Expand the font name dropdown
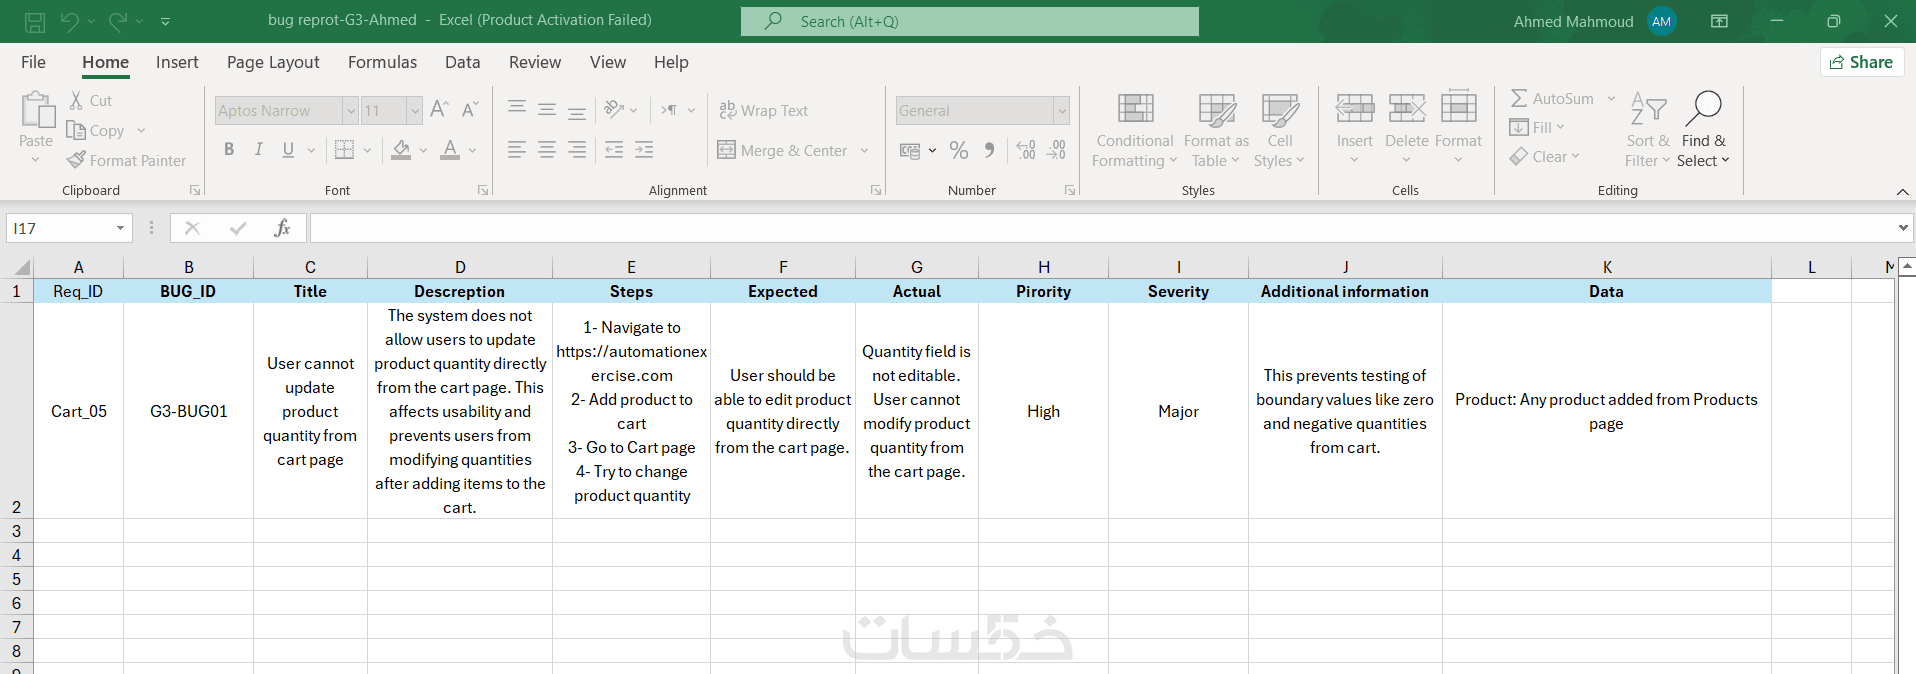 (x=350, y=110)
